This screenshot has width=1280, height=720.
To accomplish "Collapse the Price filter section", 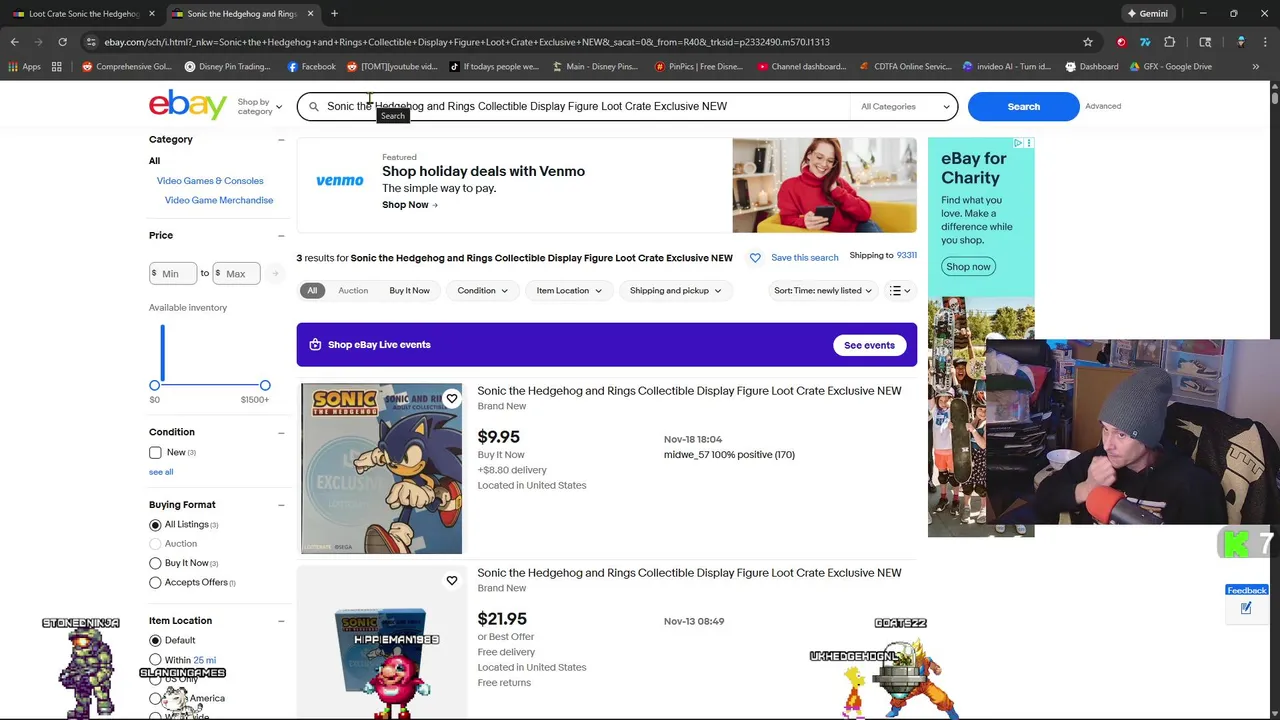I will [281, 236].
